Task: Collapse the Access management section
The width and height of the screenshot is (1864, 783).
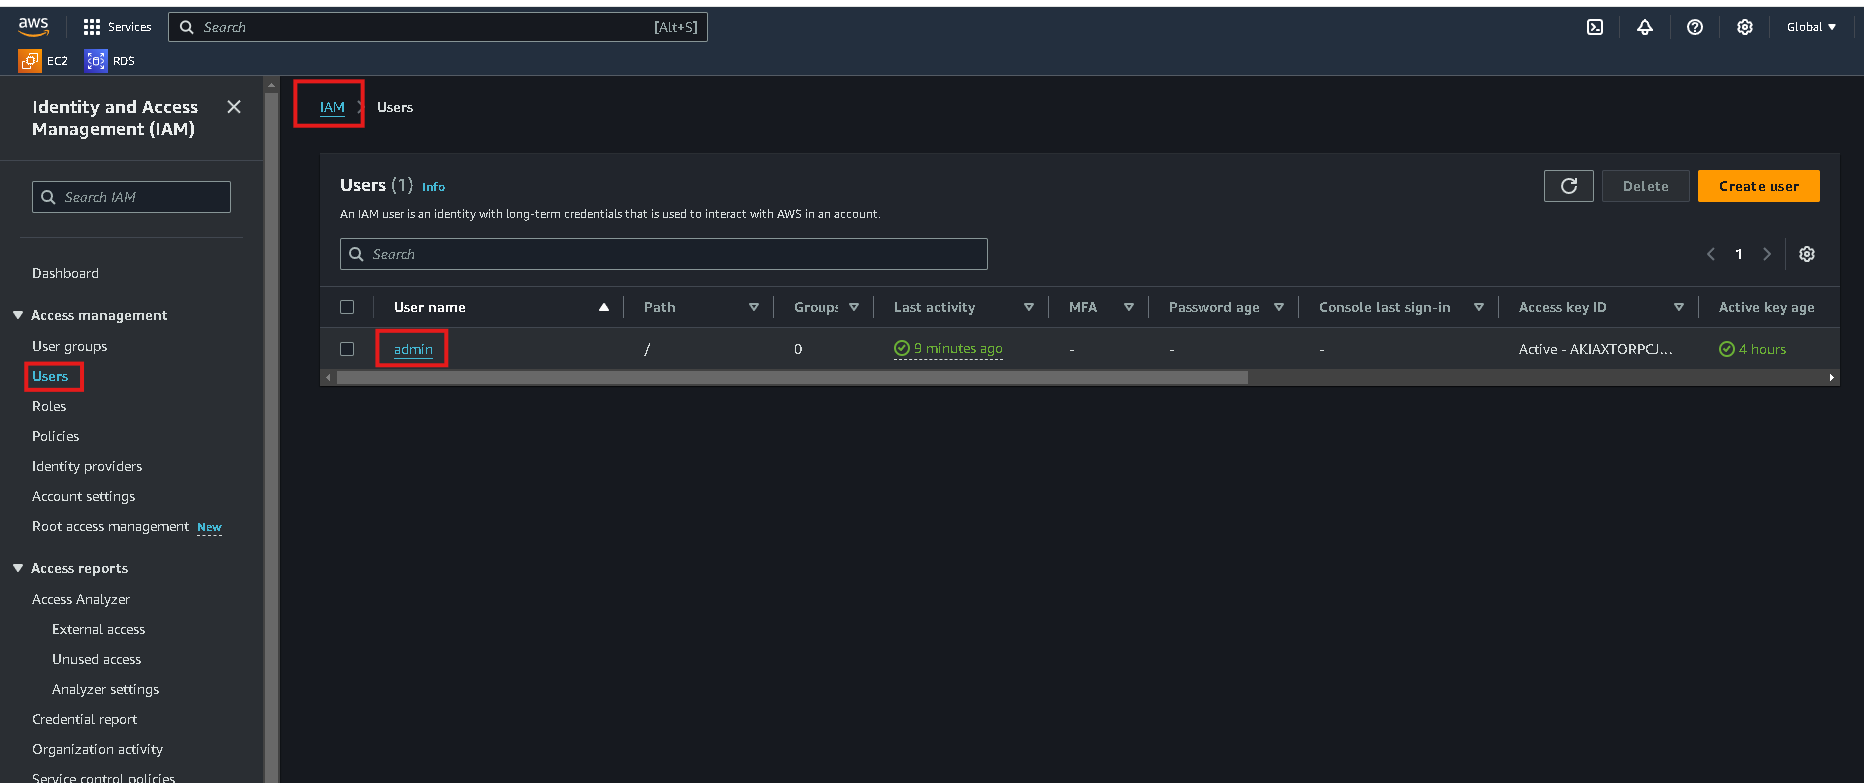Action: click(18, 315)
